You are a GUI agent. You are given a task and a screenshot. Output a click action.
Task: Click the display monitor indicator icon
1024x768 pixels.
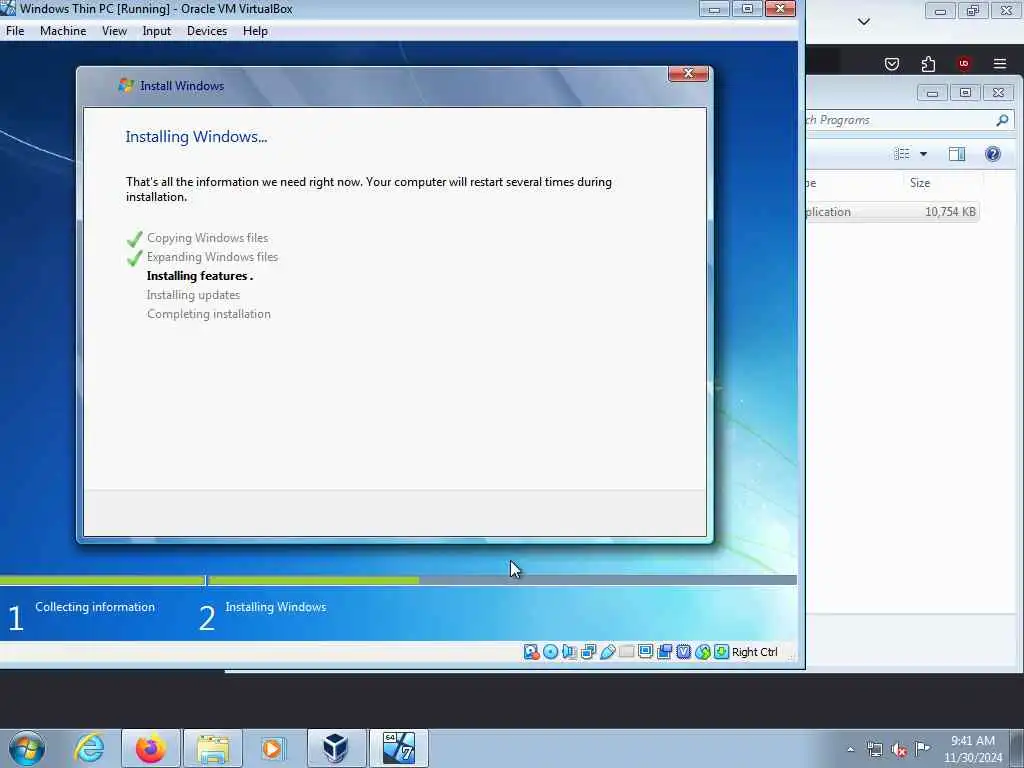645,652
